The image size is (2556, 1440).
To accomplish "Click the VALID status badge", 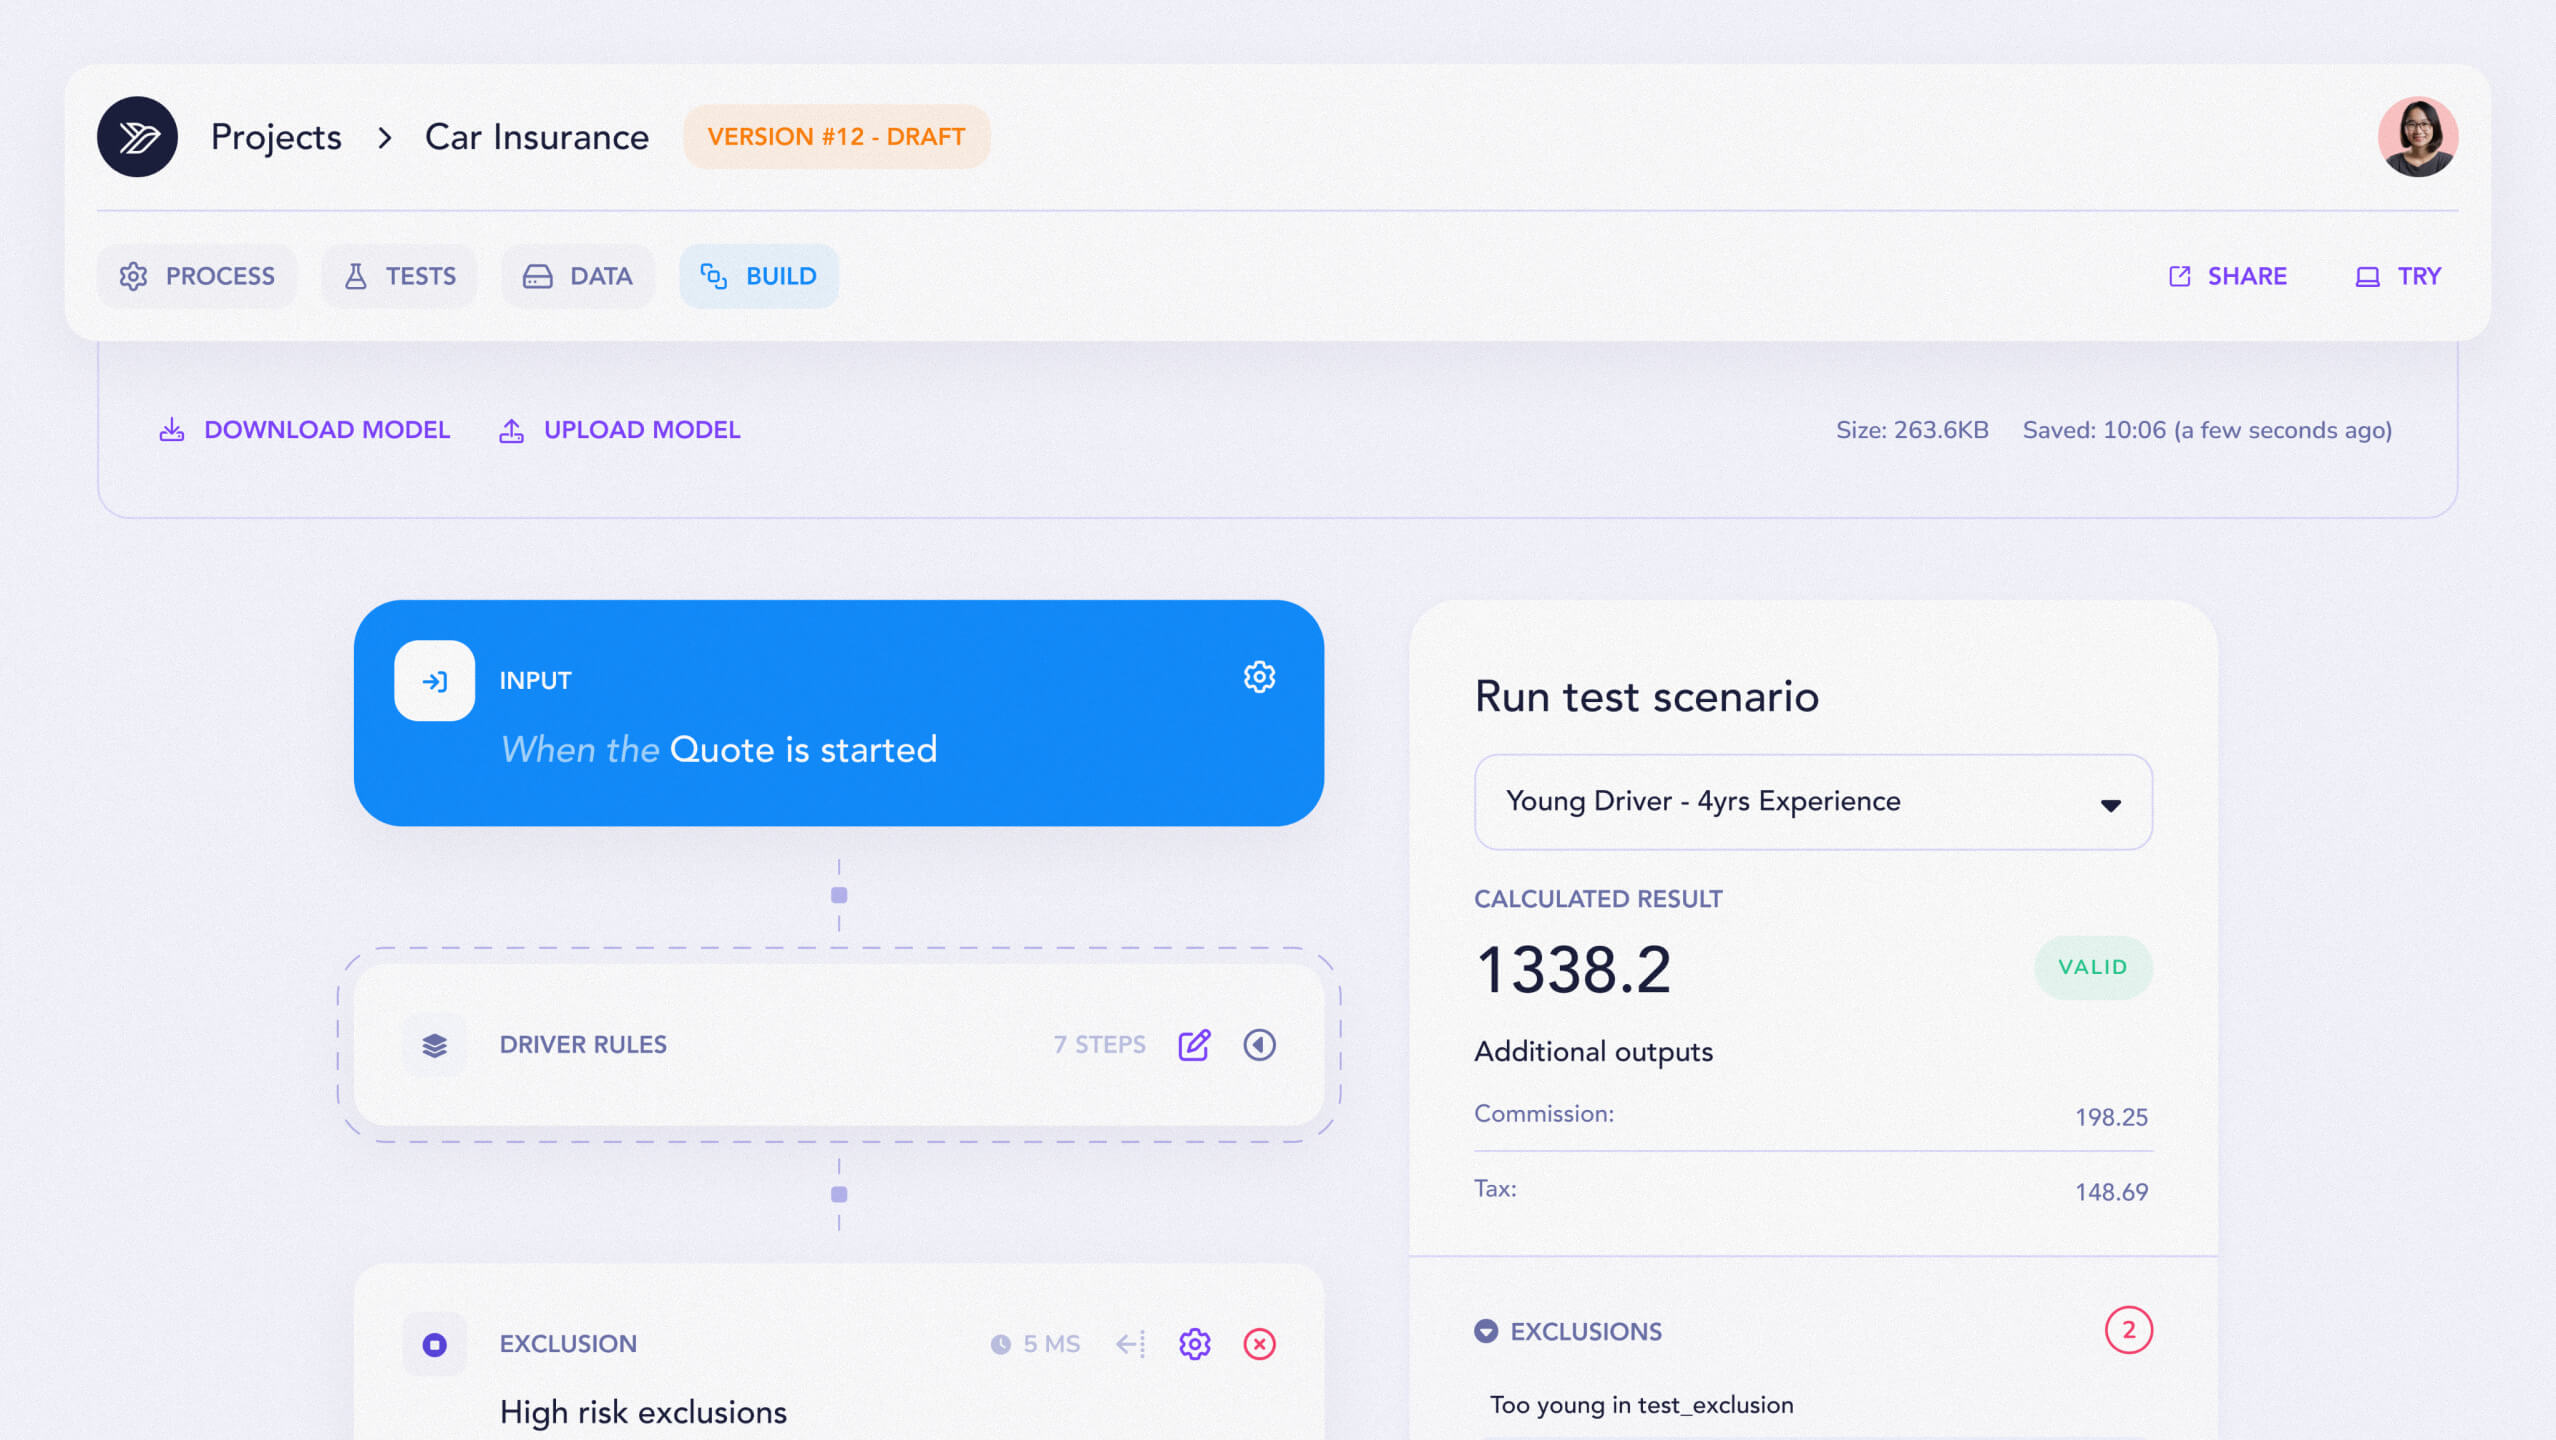I will pos(2092,967).
